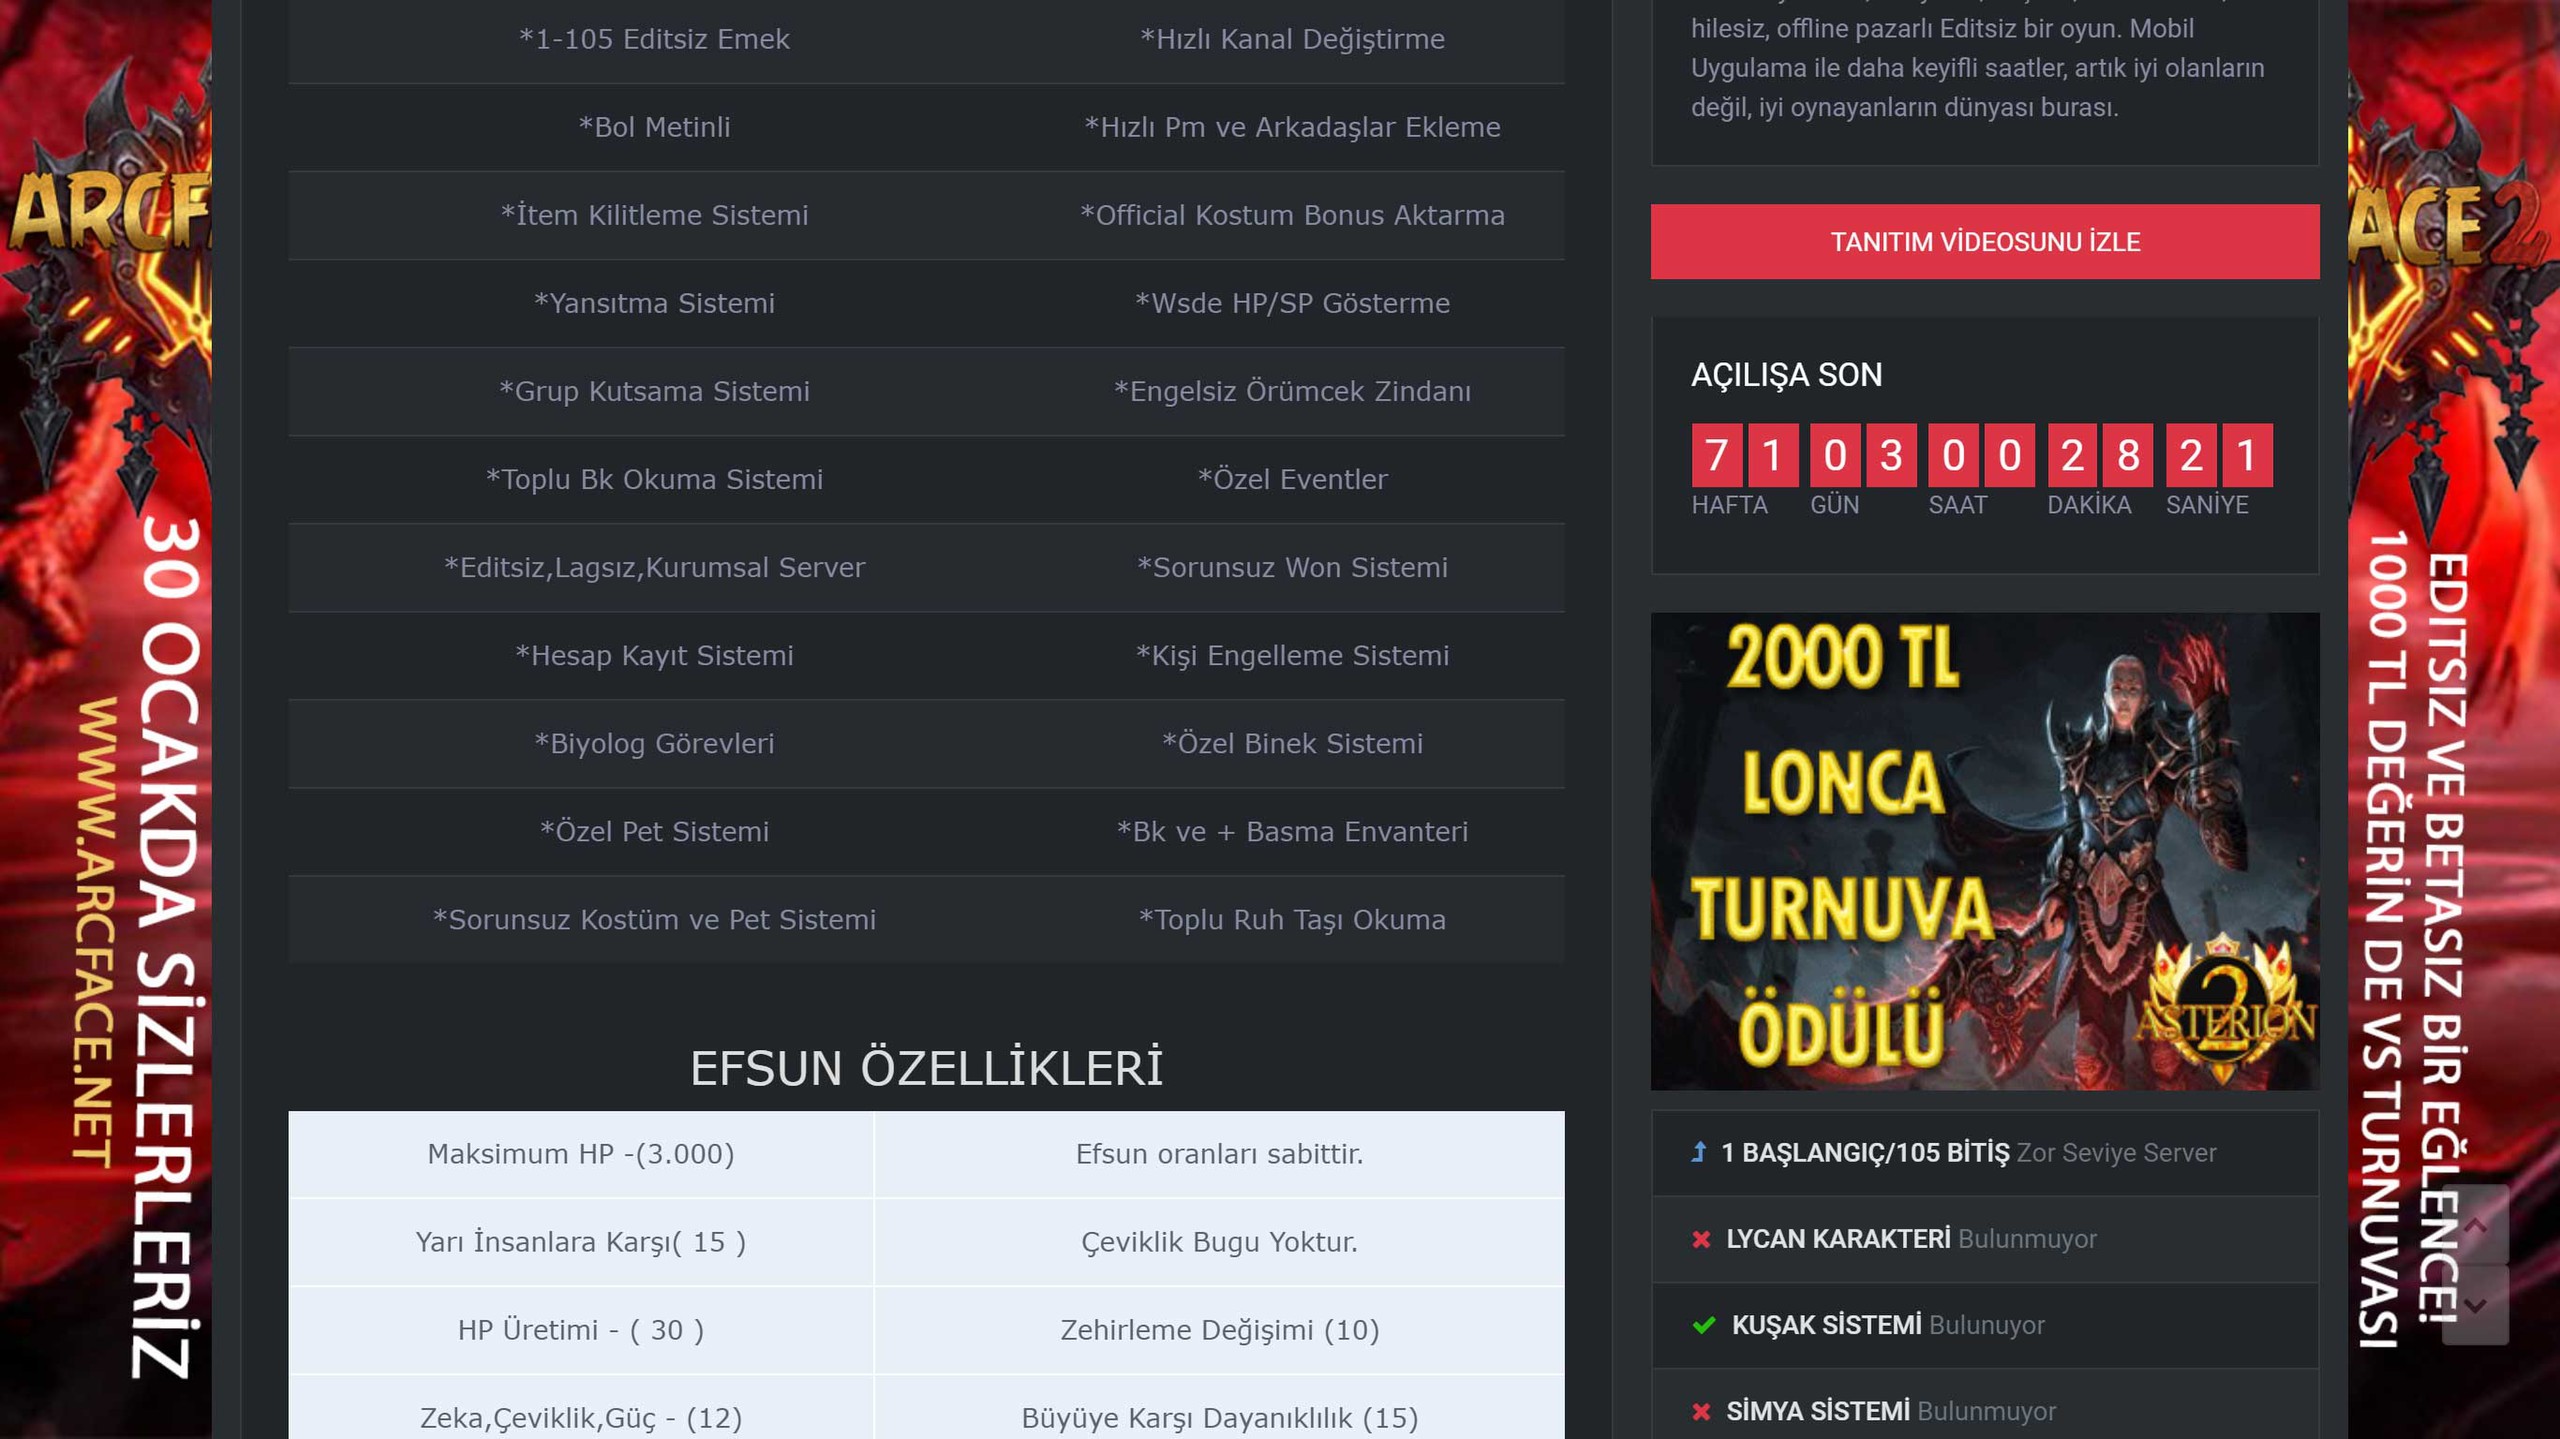Click '*Toplu Ruh Taşı Okuma' text

(1292, 919)
